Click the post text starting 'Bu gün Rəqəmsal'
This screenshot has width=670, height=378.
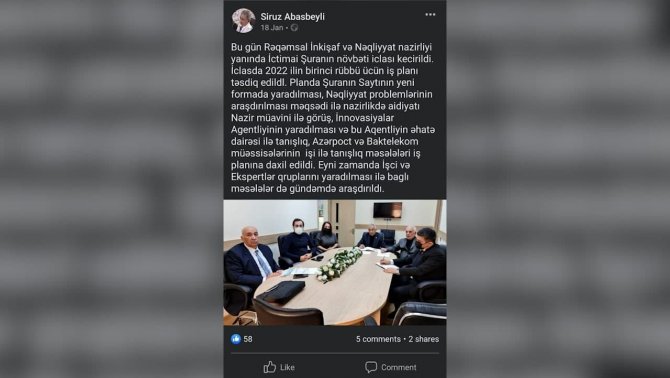333,117
